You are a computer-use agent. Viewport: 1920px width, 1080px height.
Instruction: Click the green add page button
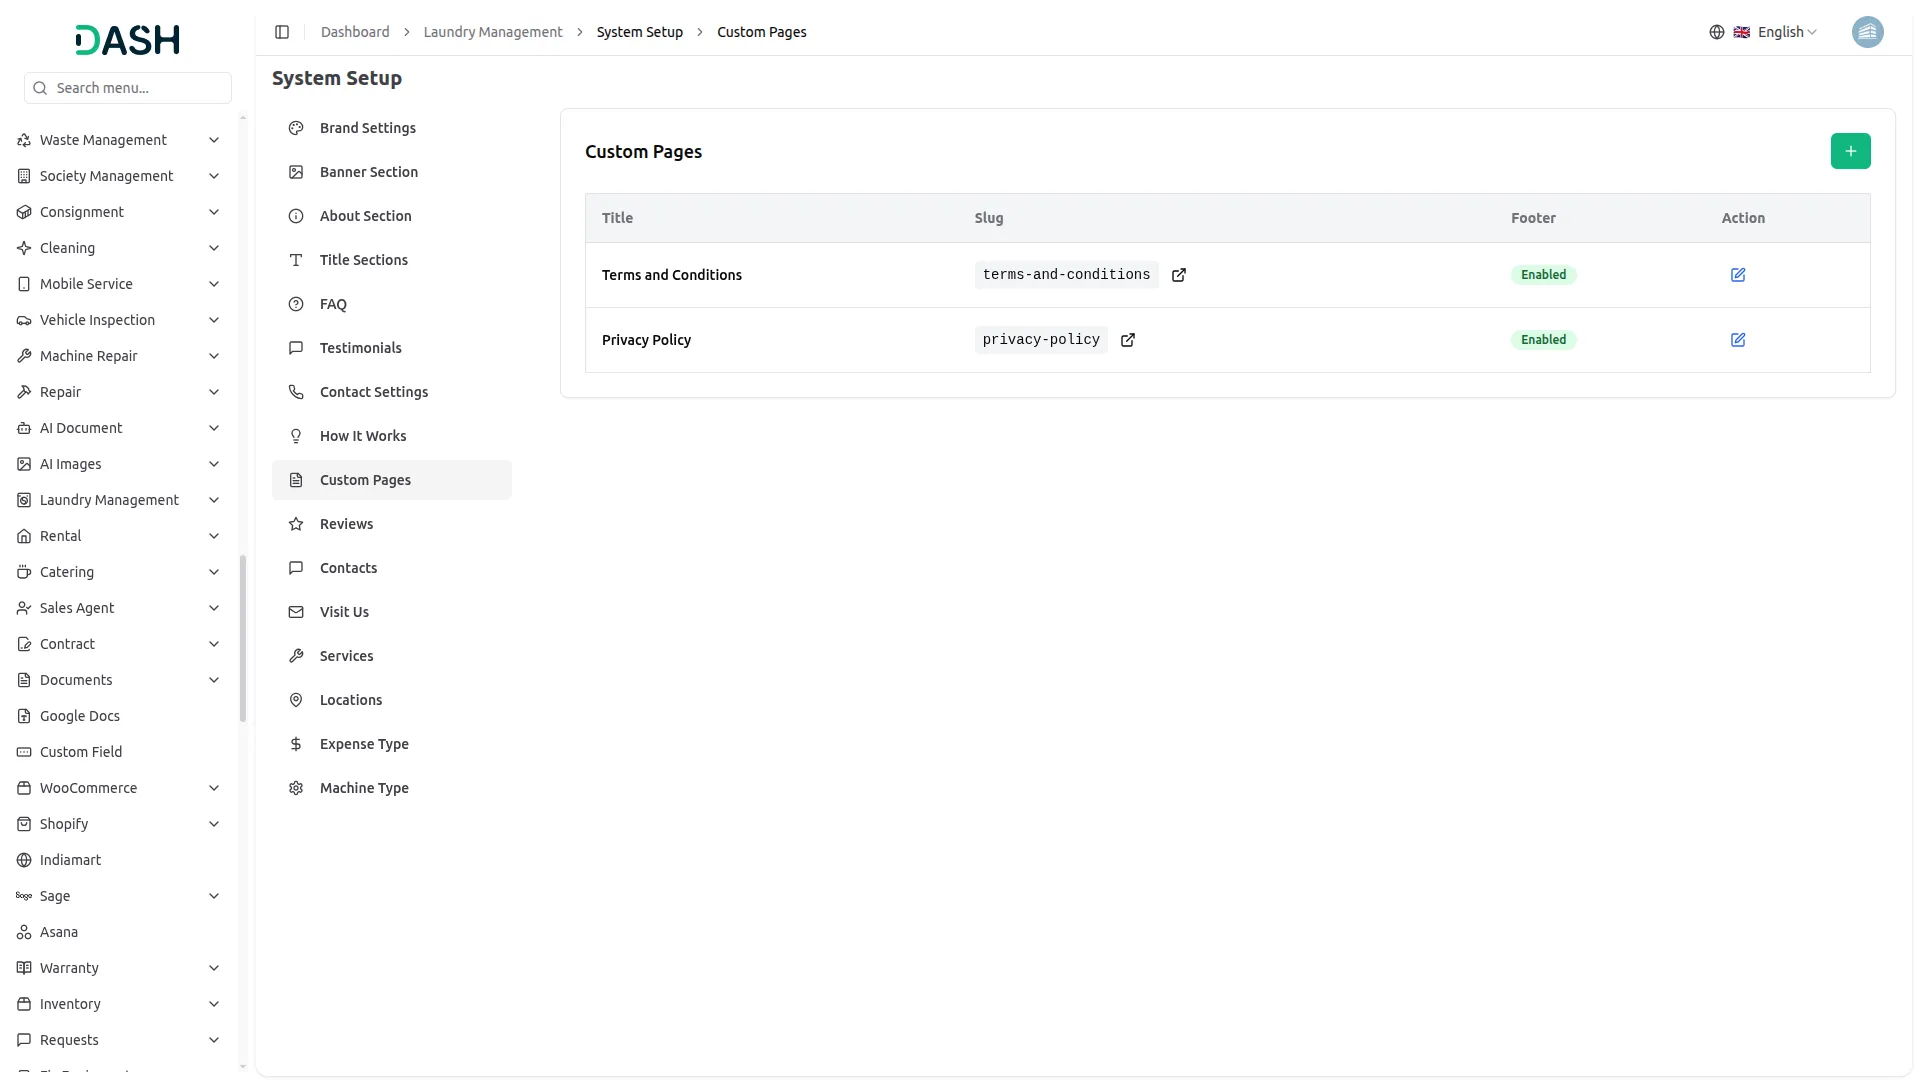tap(1850, 150)
